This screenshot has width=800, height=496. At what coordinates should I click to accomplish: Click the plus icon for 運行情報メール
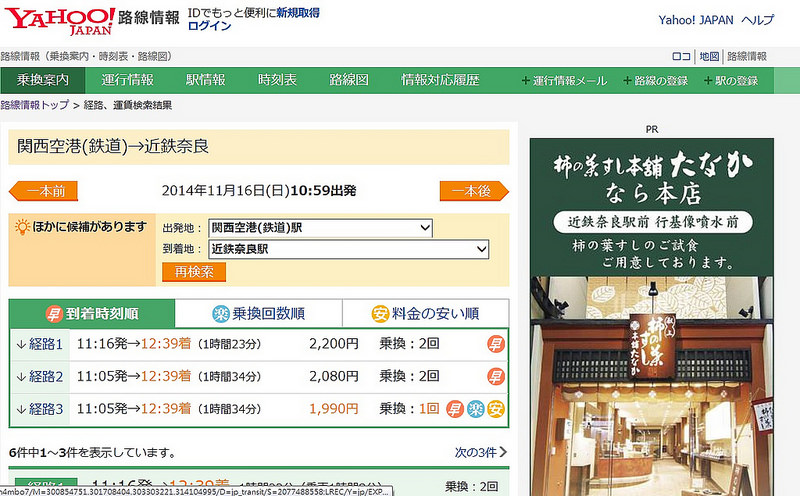point(526,81)
